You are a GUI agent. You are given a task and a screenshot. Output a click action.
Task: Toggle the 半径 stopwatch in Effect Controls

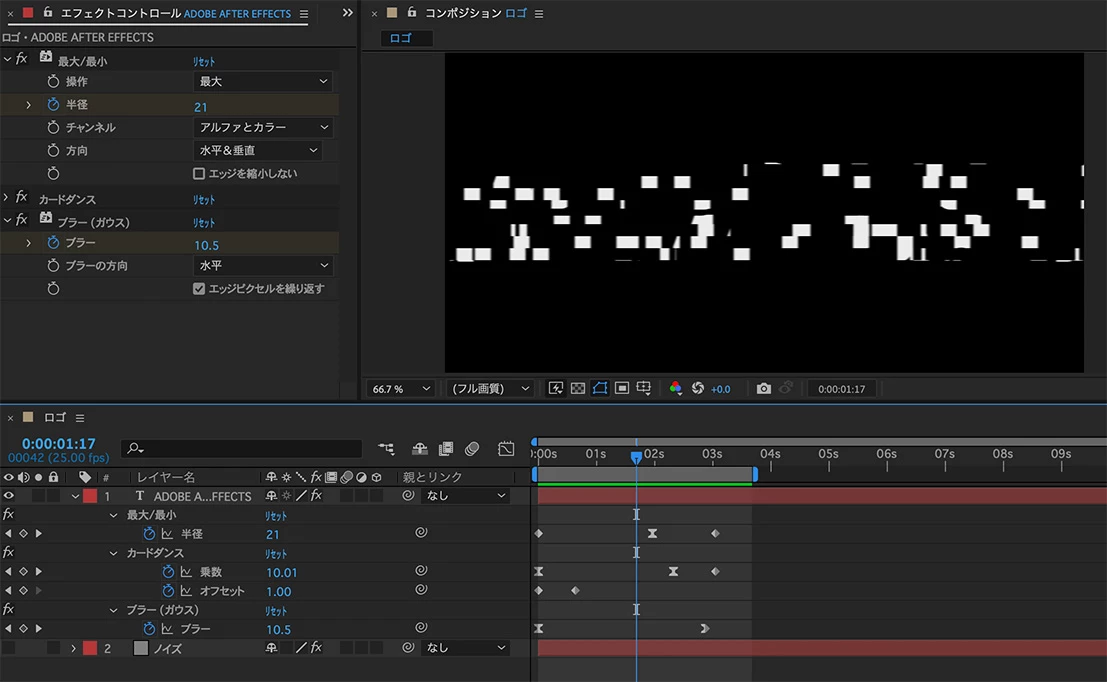tap(53, 104)
